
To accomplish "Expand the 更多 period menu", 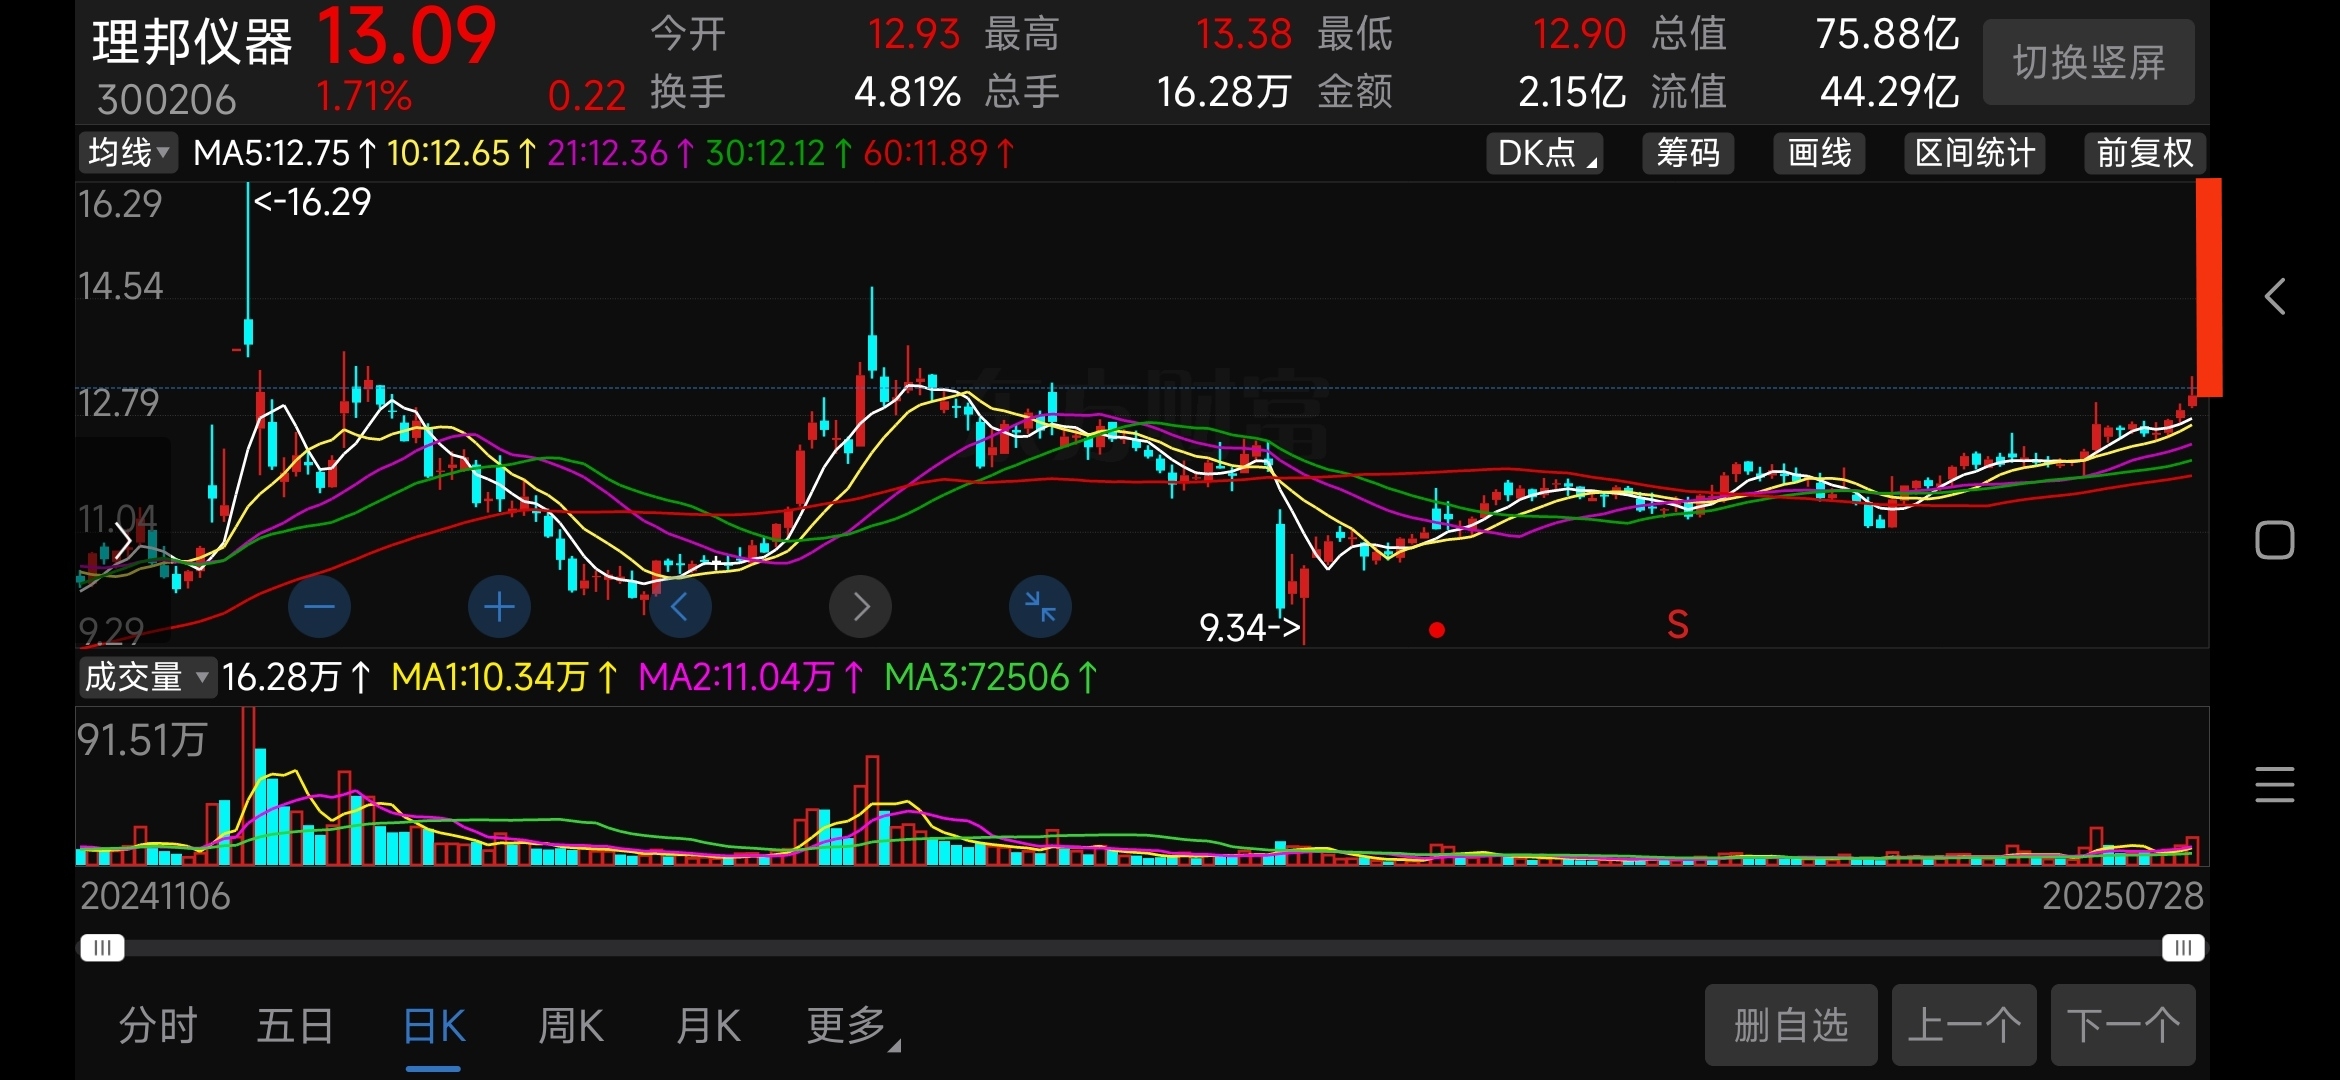I will click(x=852, y=1026).
